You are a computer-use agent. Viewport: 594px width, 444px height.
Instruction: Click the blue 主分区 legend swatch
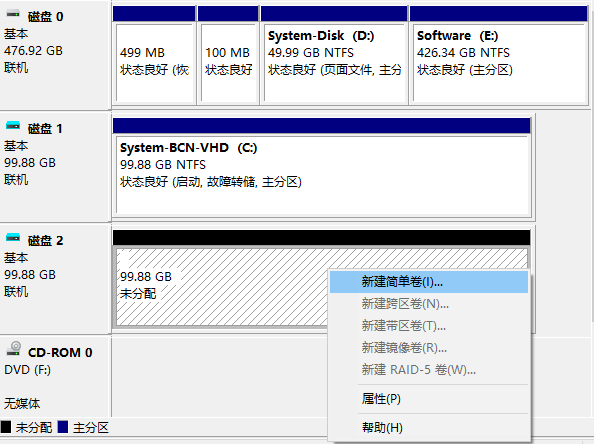pyautogui.click(x=63, y=427)
